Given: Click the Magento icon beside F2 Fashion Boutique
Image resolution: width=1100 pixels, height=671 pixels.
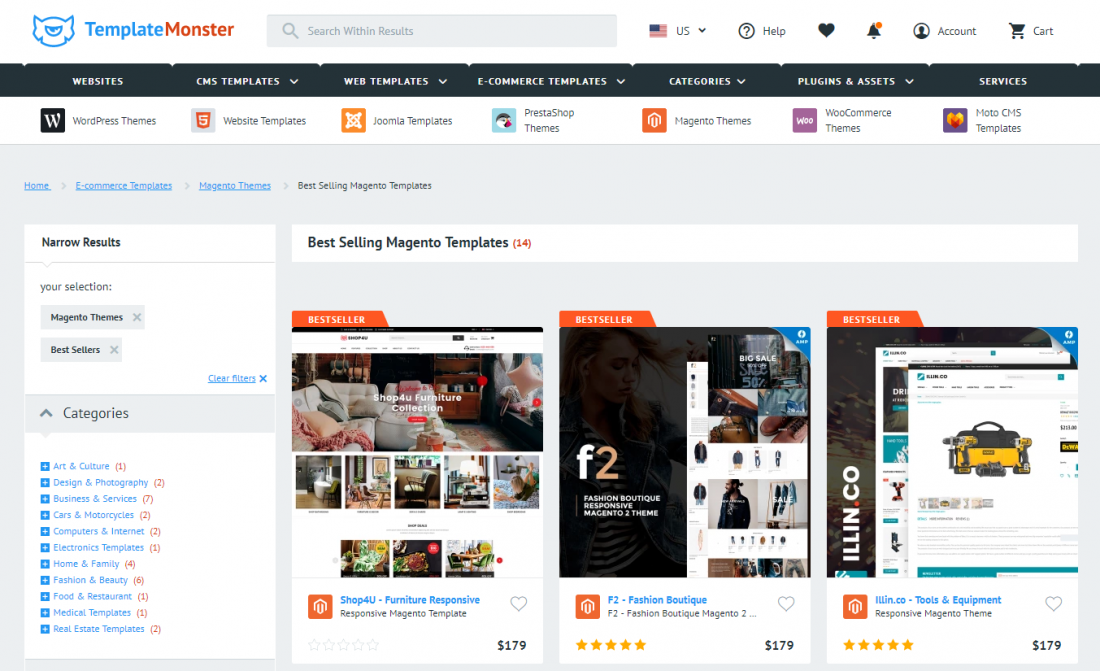Looking at the screenshot, I should [588, 606].
